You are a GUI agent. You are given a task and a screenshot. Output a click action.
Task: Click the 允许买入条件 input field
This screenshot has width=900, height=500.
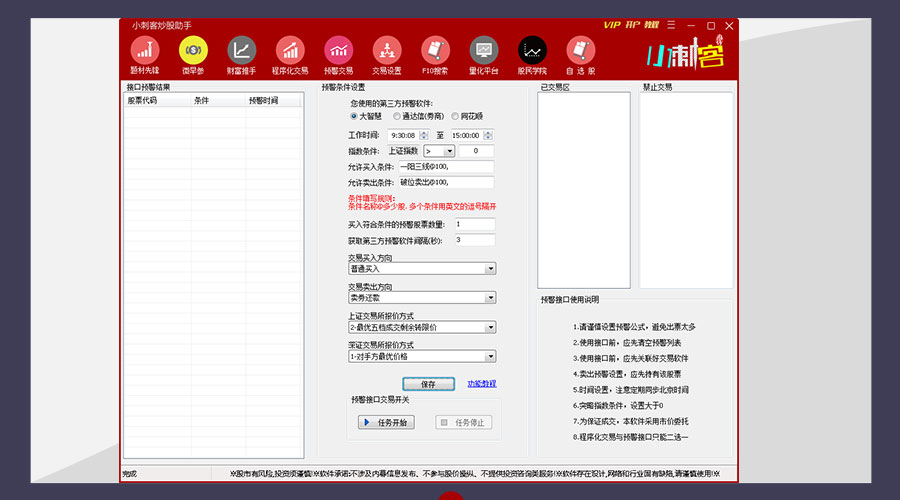click(x=446, y=166)
